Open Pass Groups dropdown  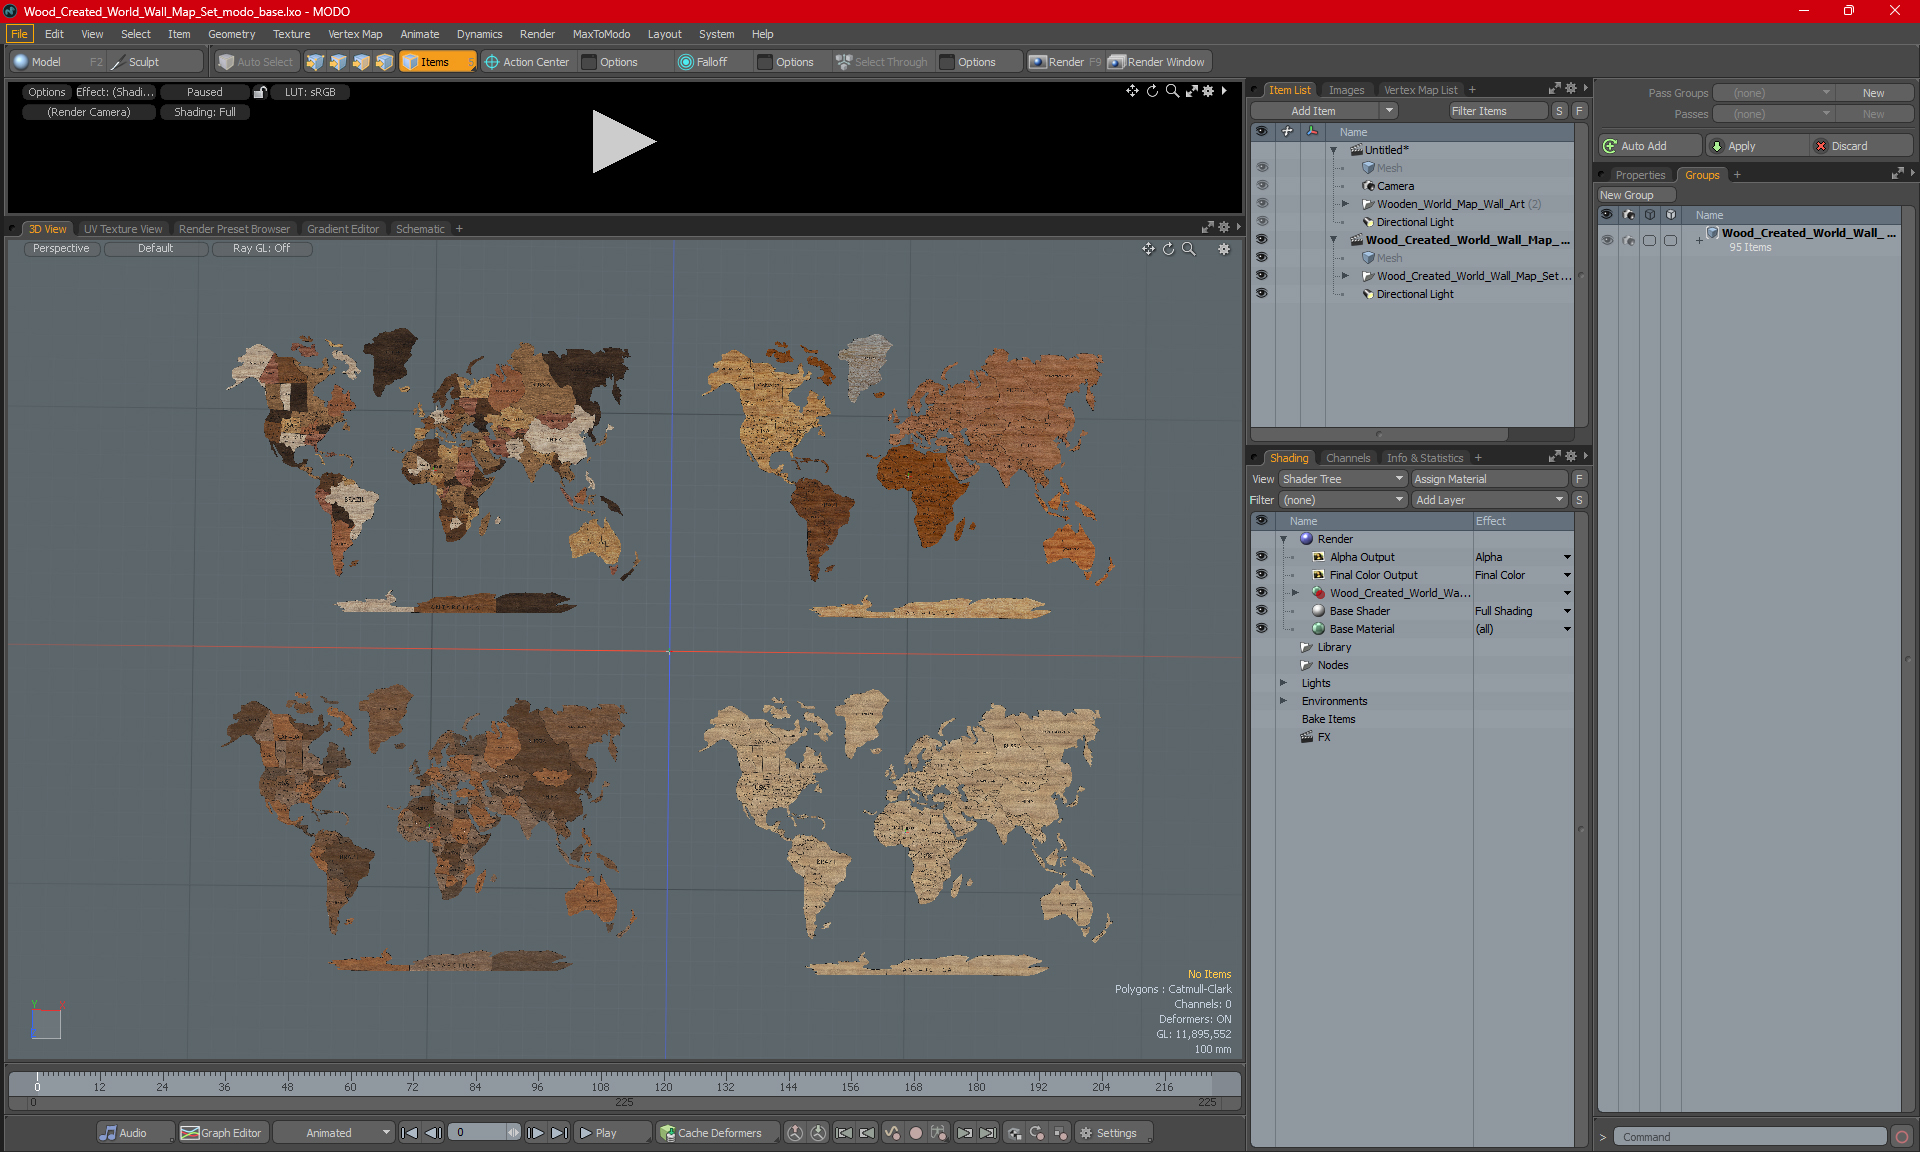[x=1774, y=93]
